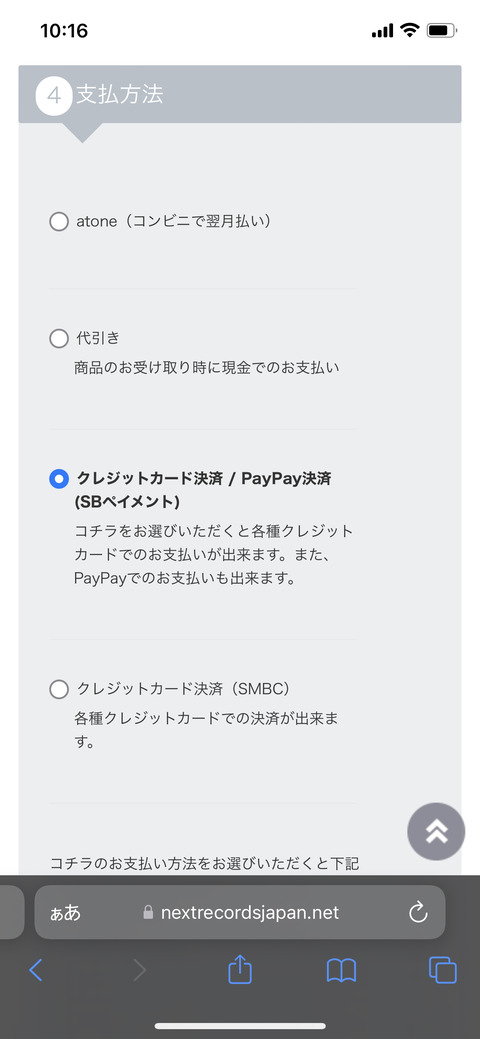Open the ぁあ reader and text size menu
Viewport: 480px width, 1039px height.
tap(65, 912)
